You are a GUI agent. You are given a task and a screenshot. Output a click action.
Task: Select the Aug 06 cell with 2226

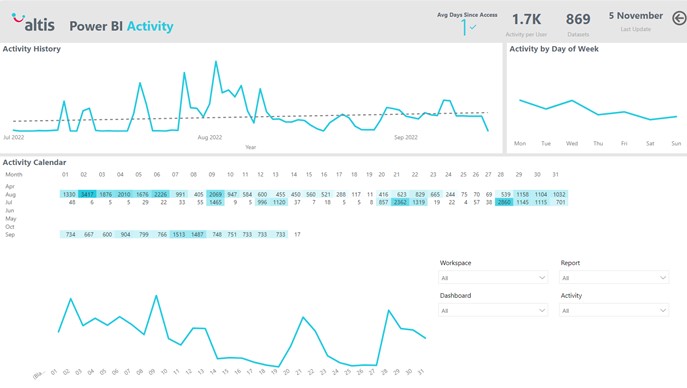point(160,194)
